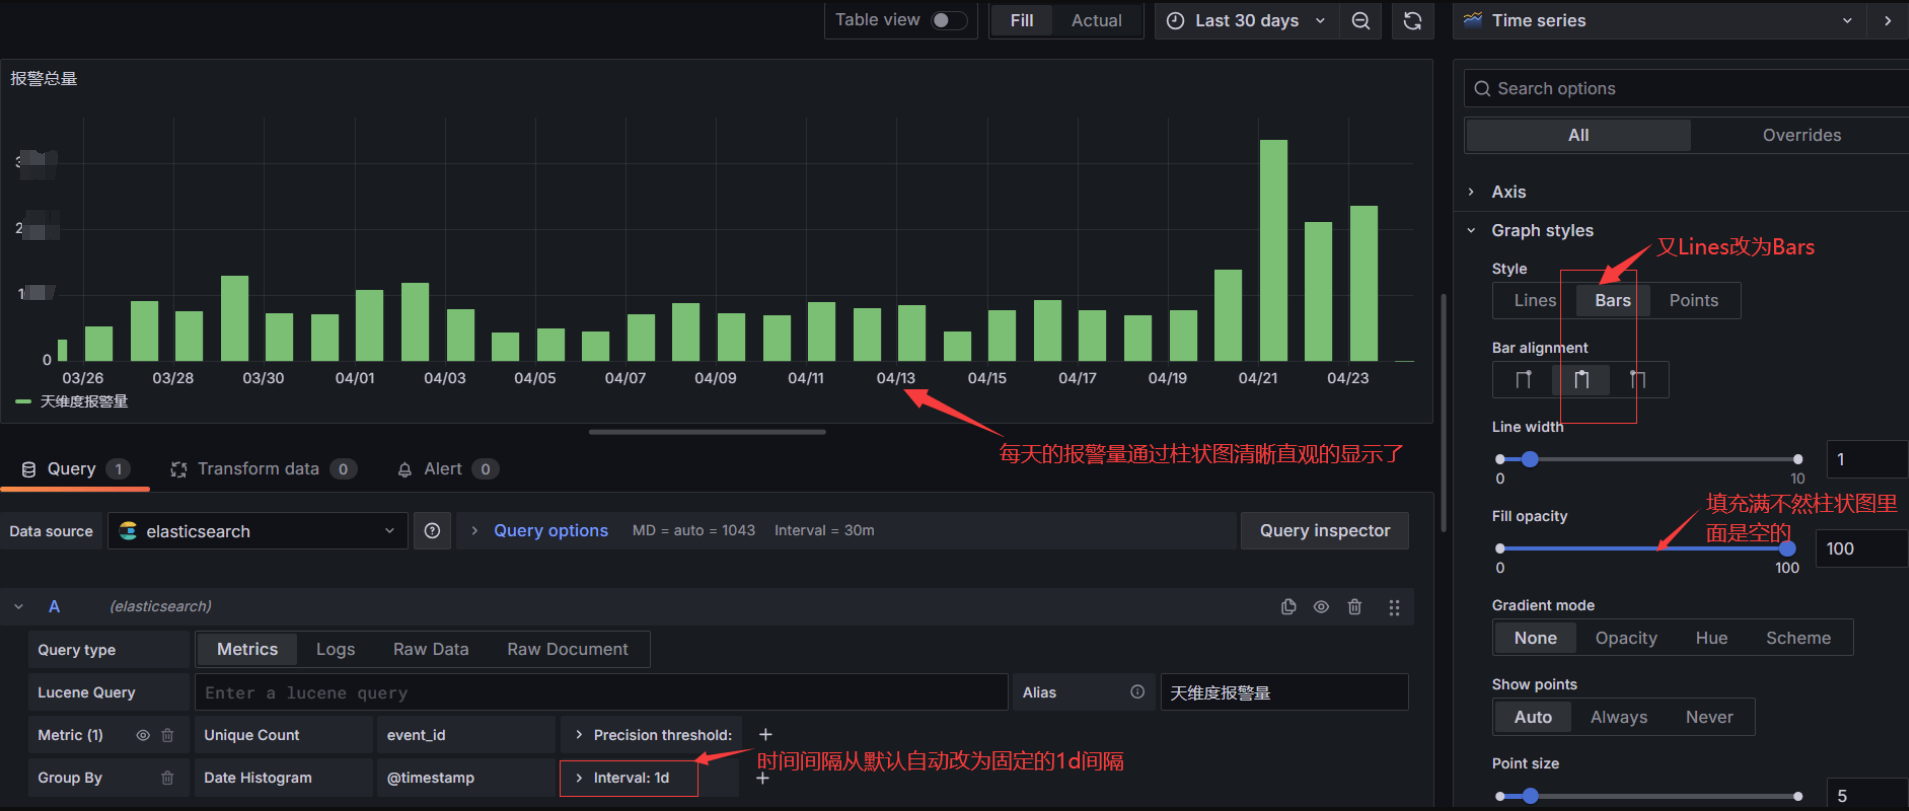1909x811 pixels.
Task: Open the Query inspector
Action: coord(1324,531)
